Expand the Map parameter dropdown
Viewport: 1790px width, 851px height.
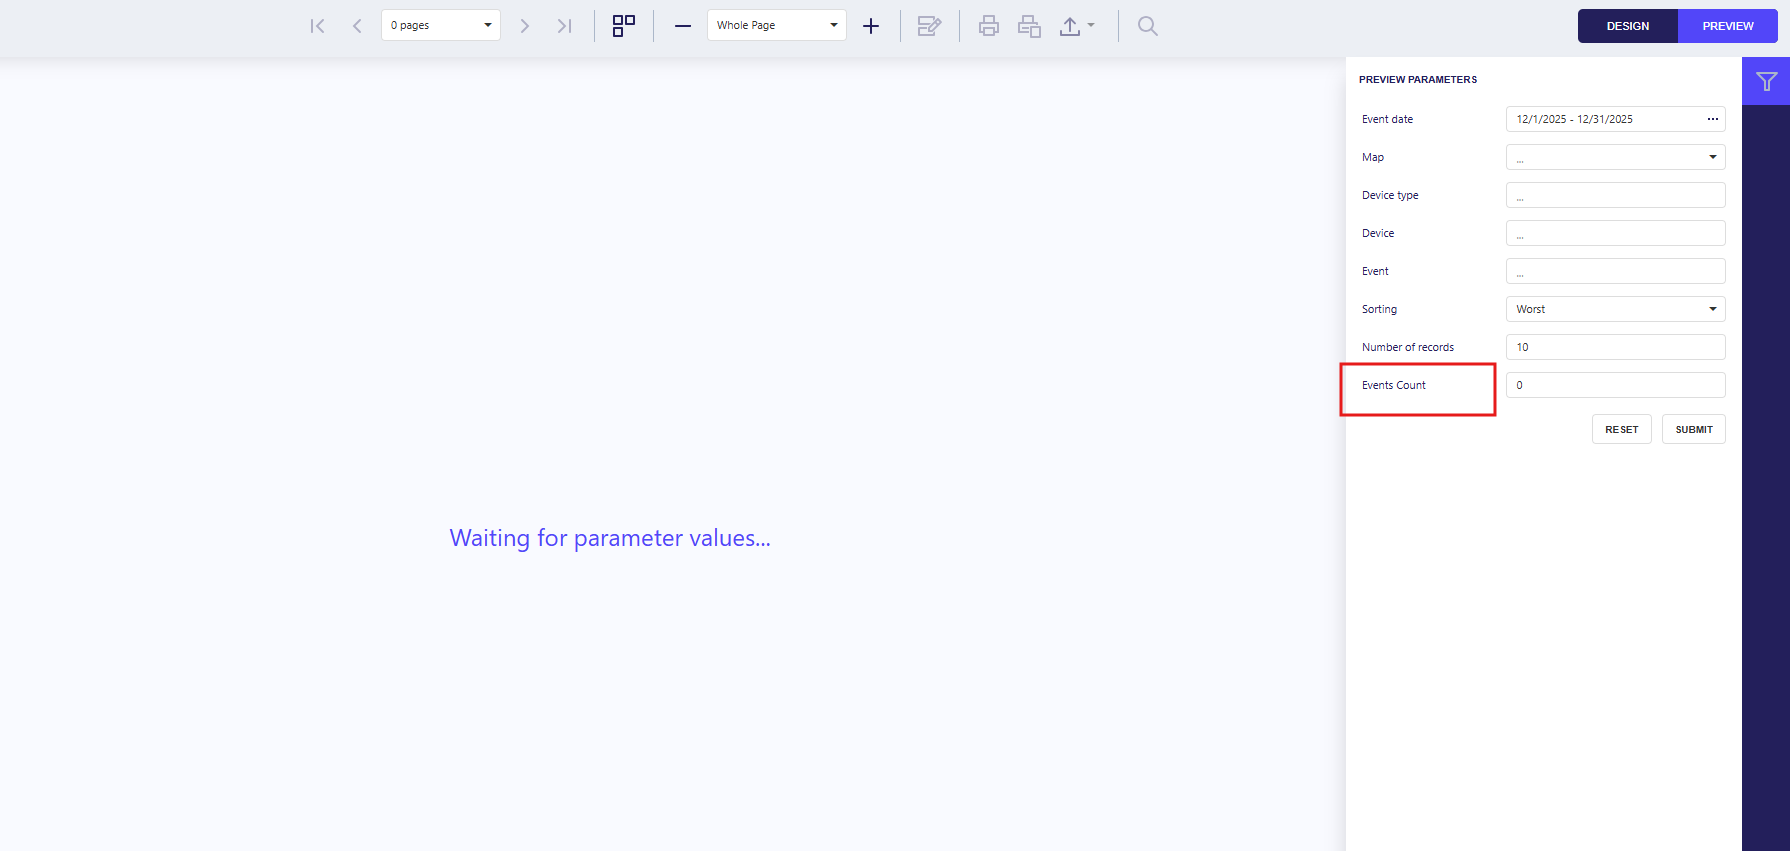(x=1712, y=157)
